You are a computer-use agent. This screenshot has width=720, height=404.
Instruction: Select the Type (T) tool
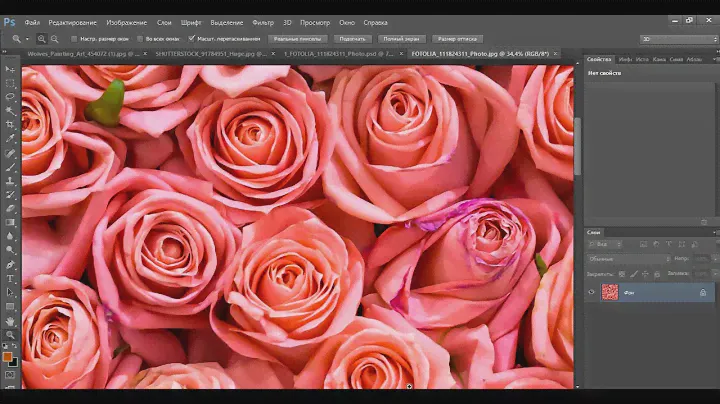10,278
